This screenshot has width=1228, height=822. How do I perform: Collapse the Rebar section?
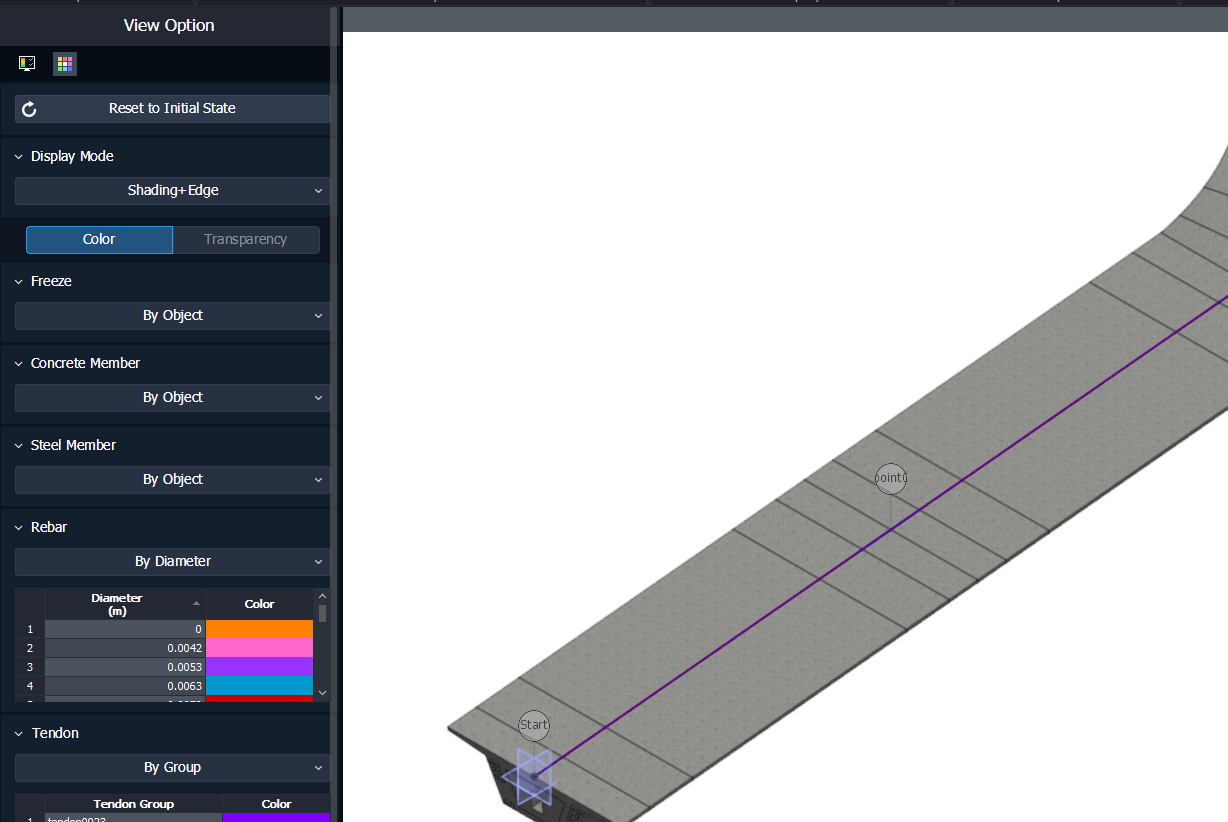pos(19,528)
